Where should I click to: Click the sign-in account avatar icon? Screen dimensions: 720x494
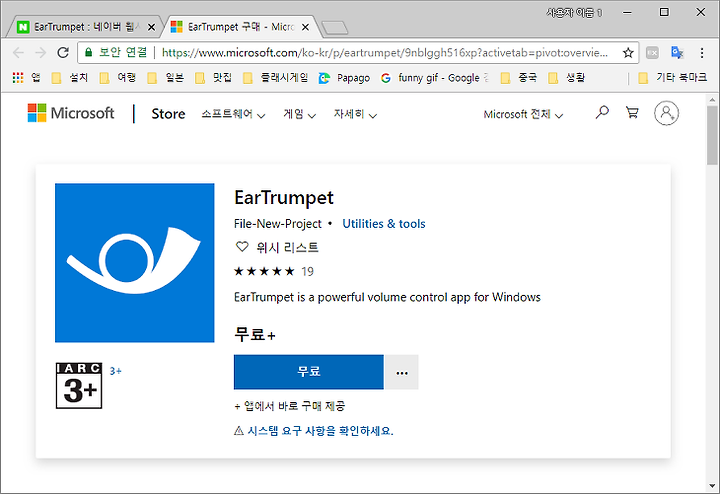pos(666,113)
